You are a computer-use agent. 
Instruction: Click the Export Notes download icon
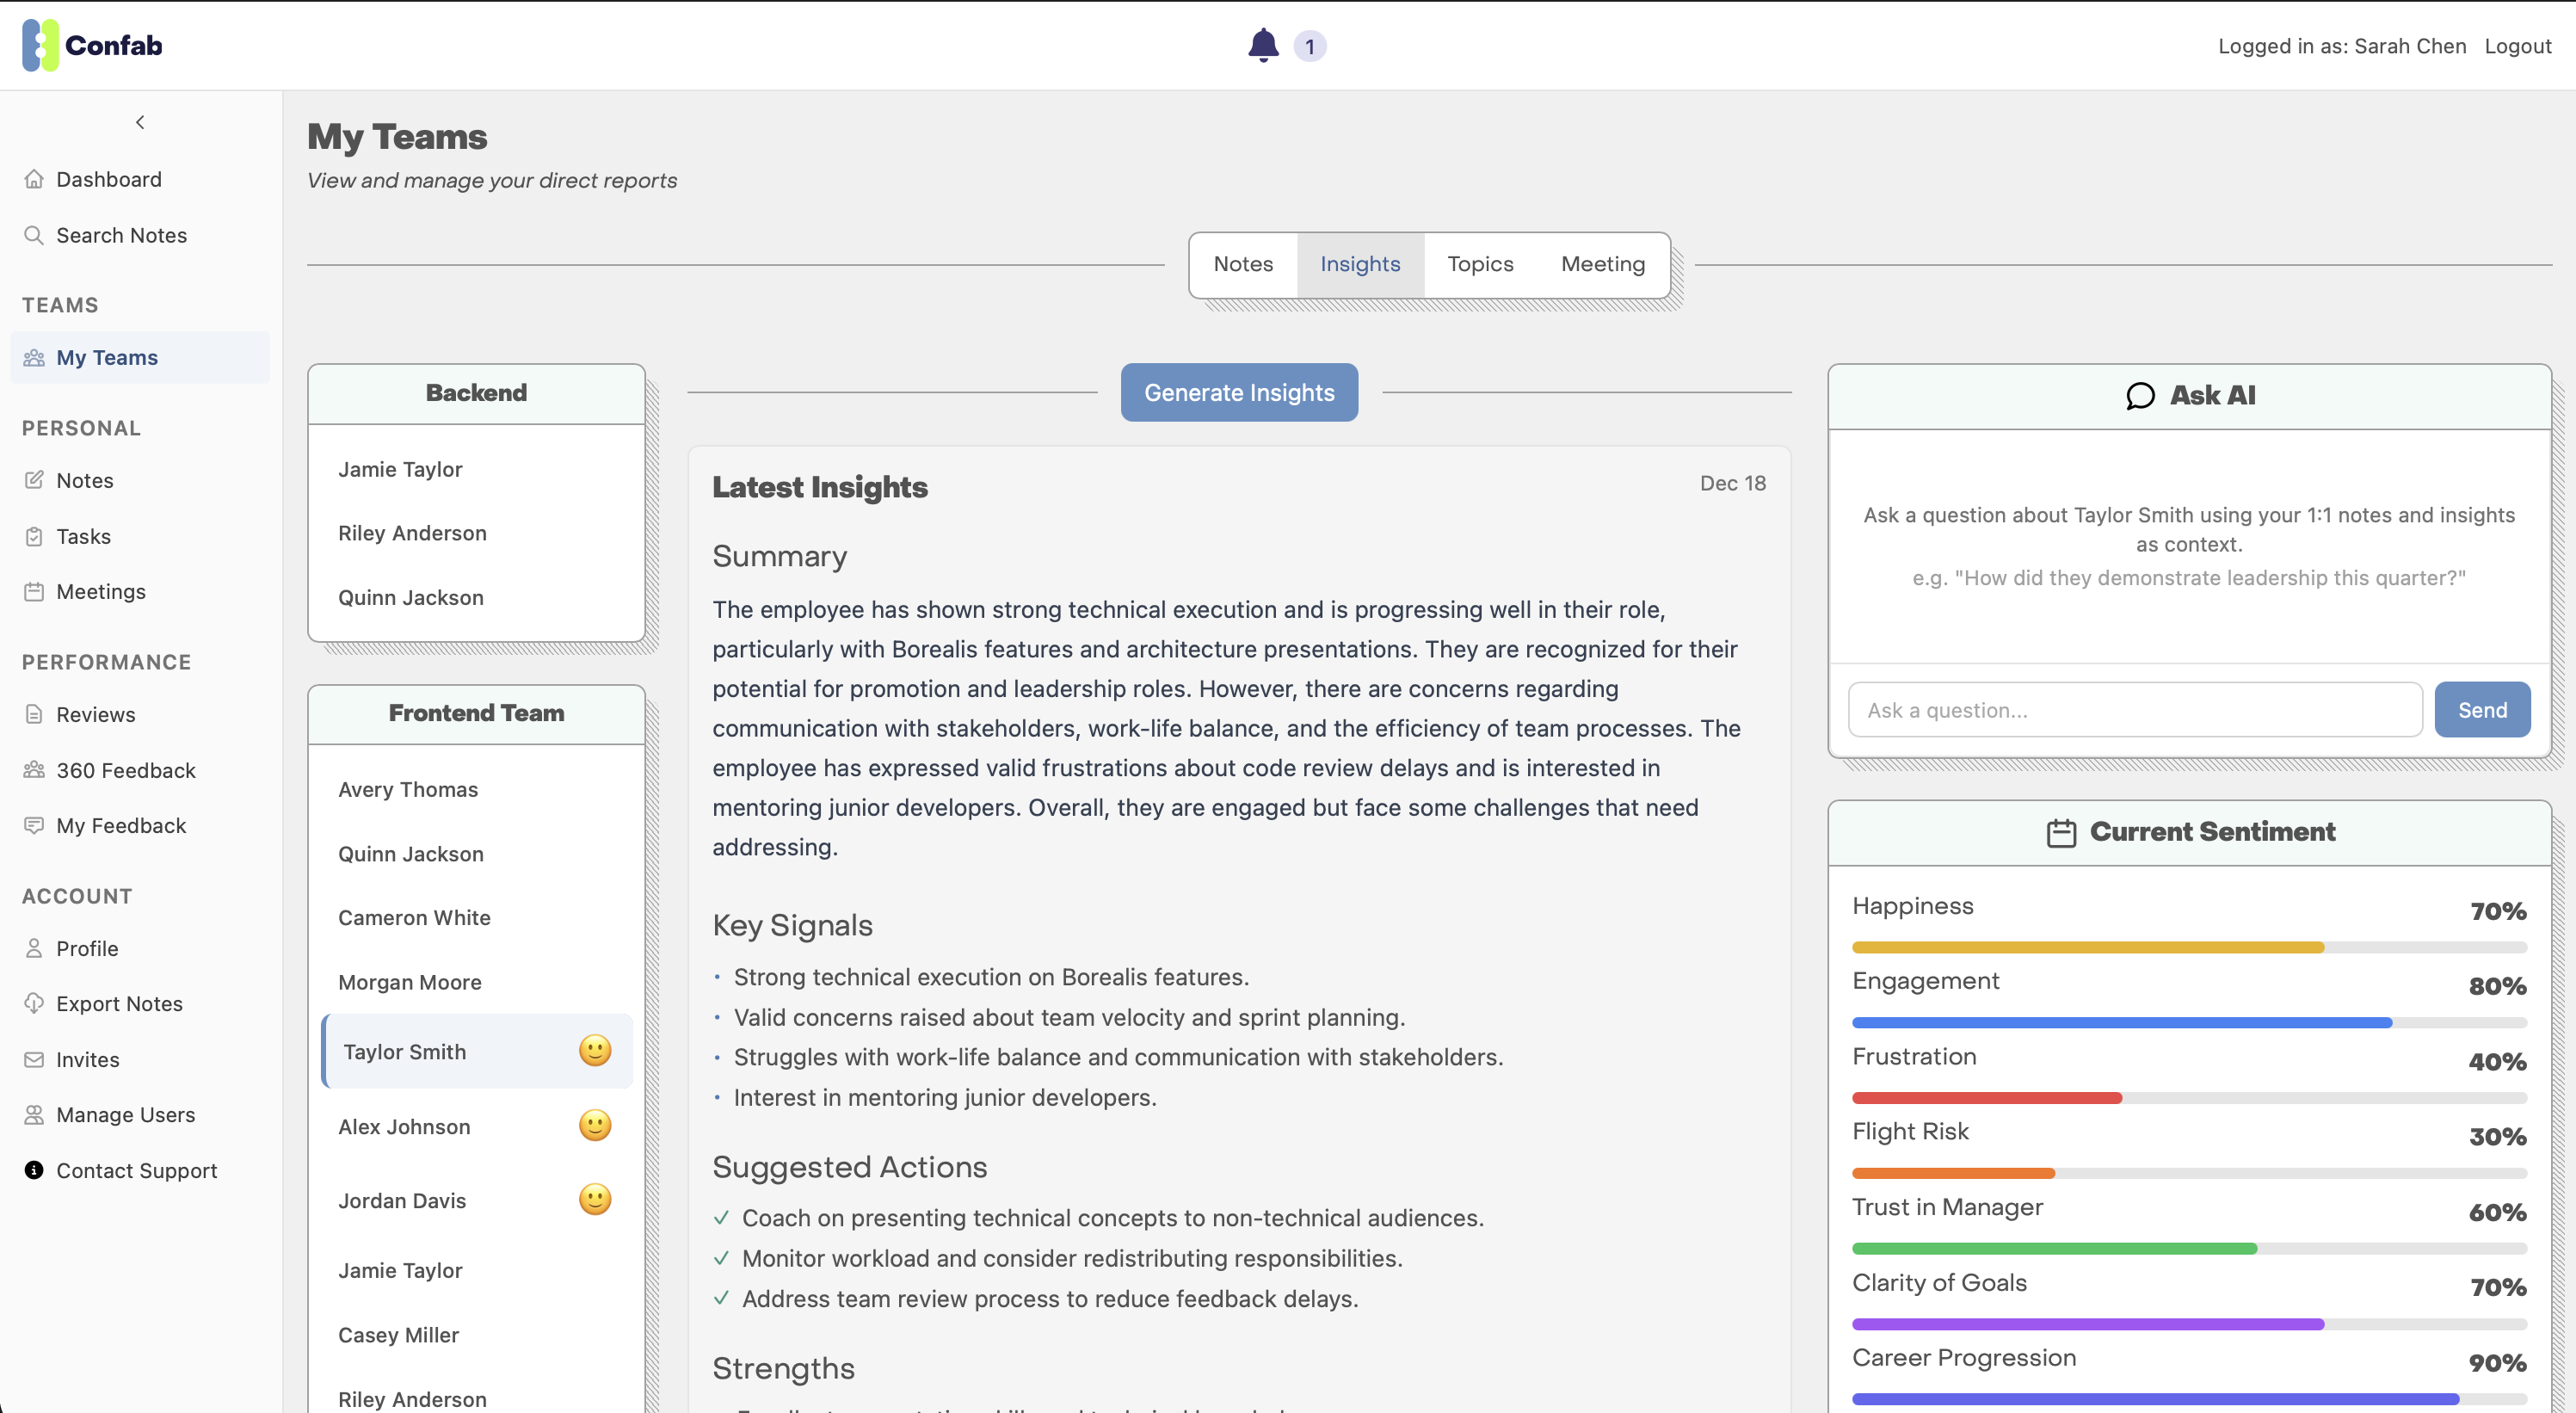click(34, 1003)
